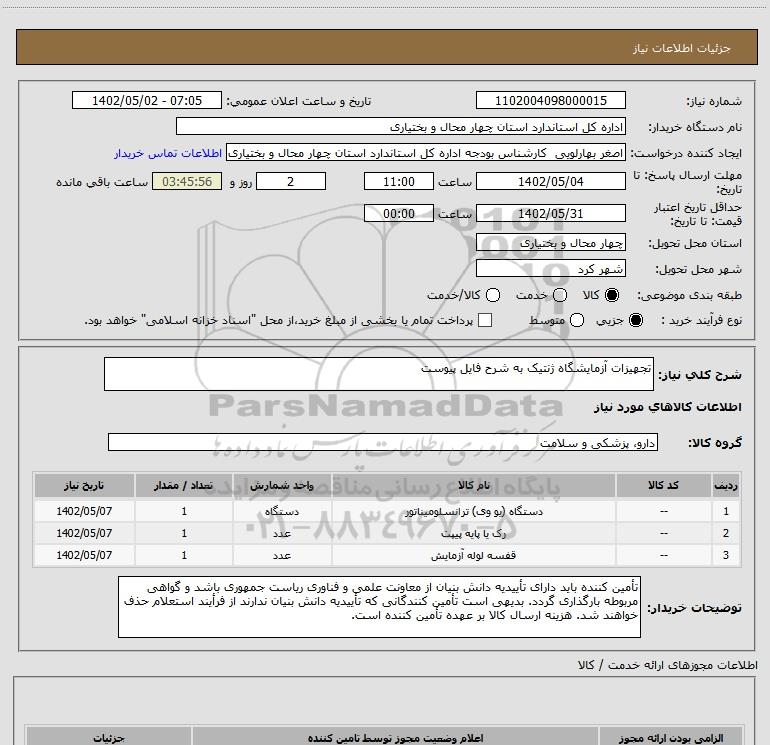Viewport: 770px width, 745px height.
Task: Click the request creator field اصغر بهارلویی
Action: click(x=426, y=153)
